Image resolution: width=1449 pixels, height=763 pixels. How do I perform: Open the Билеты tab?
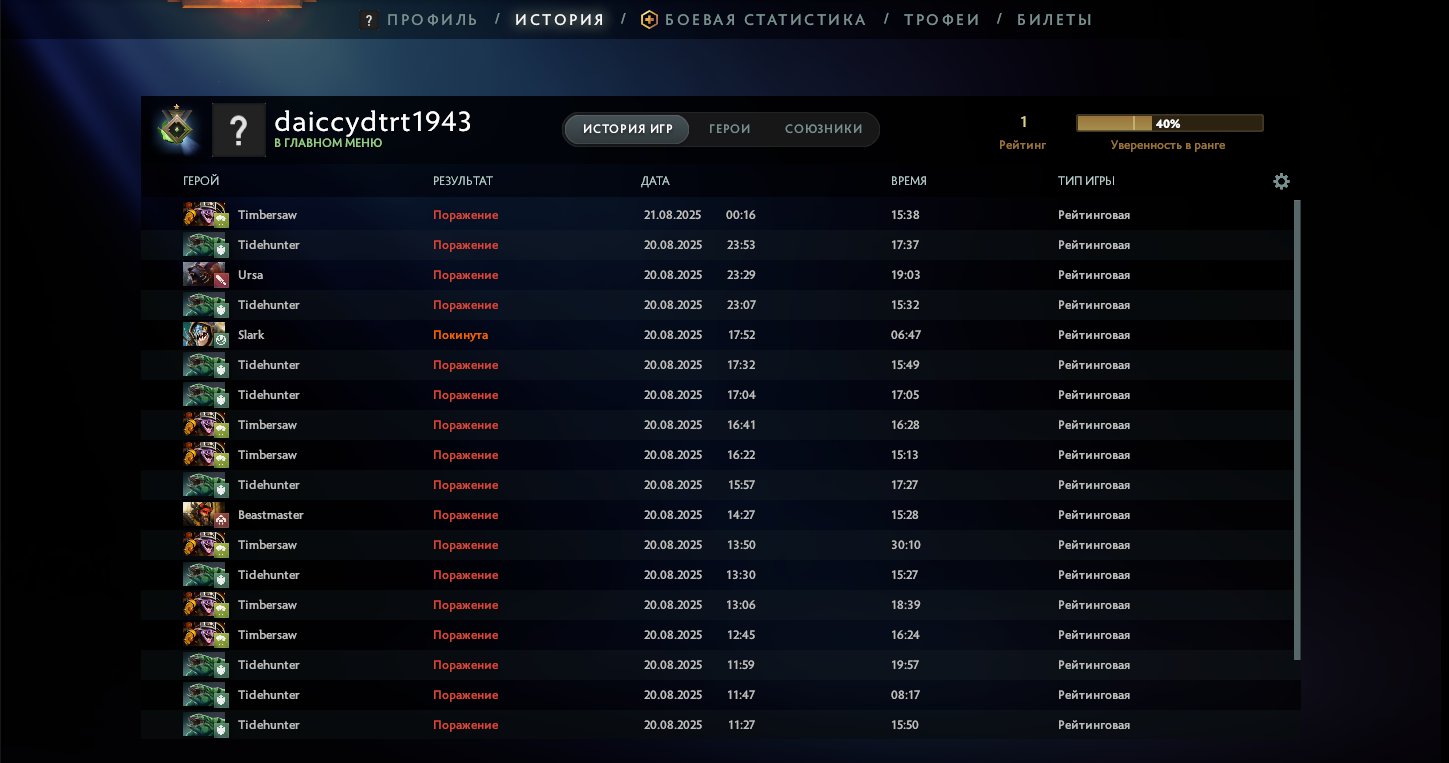point(1054,20)
